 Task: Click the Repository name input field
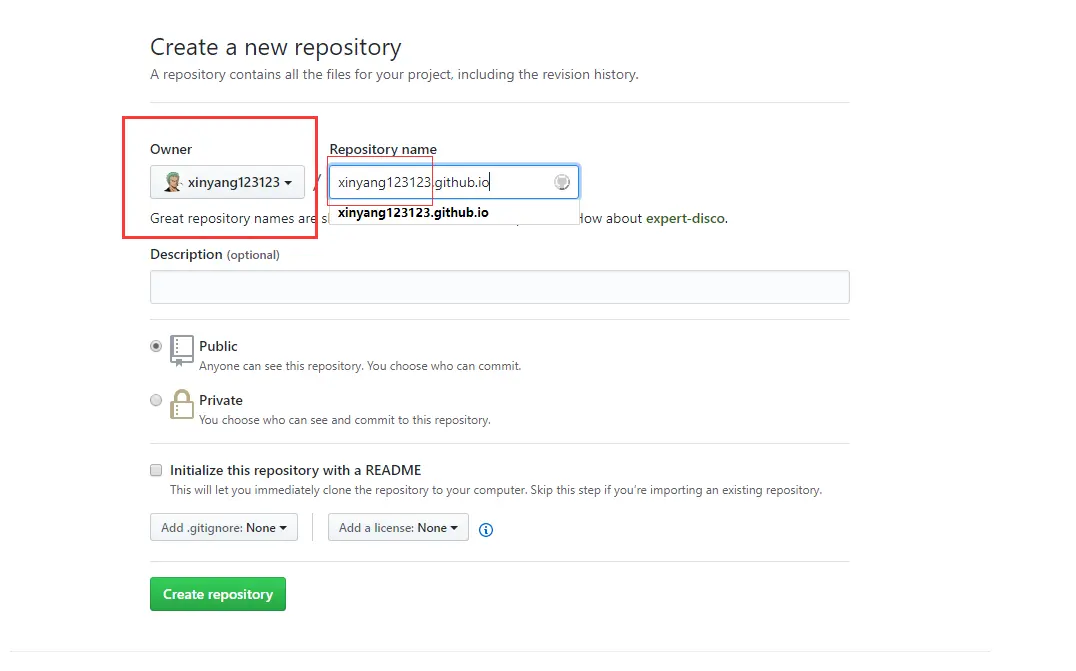pyautogui.click(x=454, y=182)
